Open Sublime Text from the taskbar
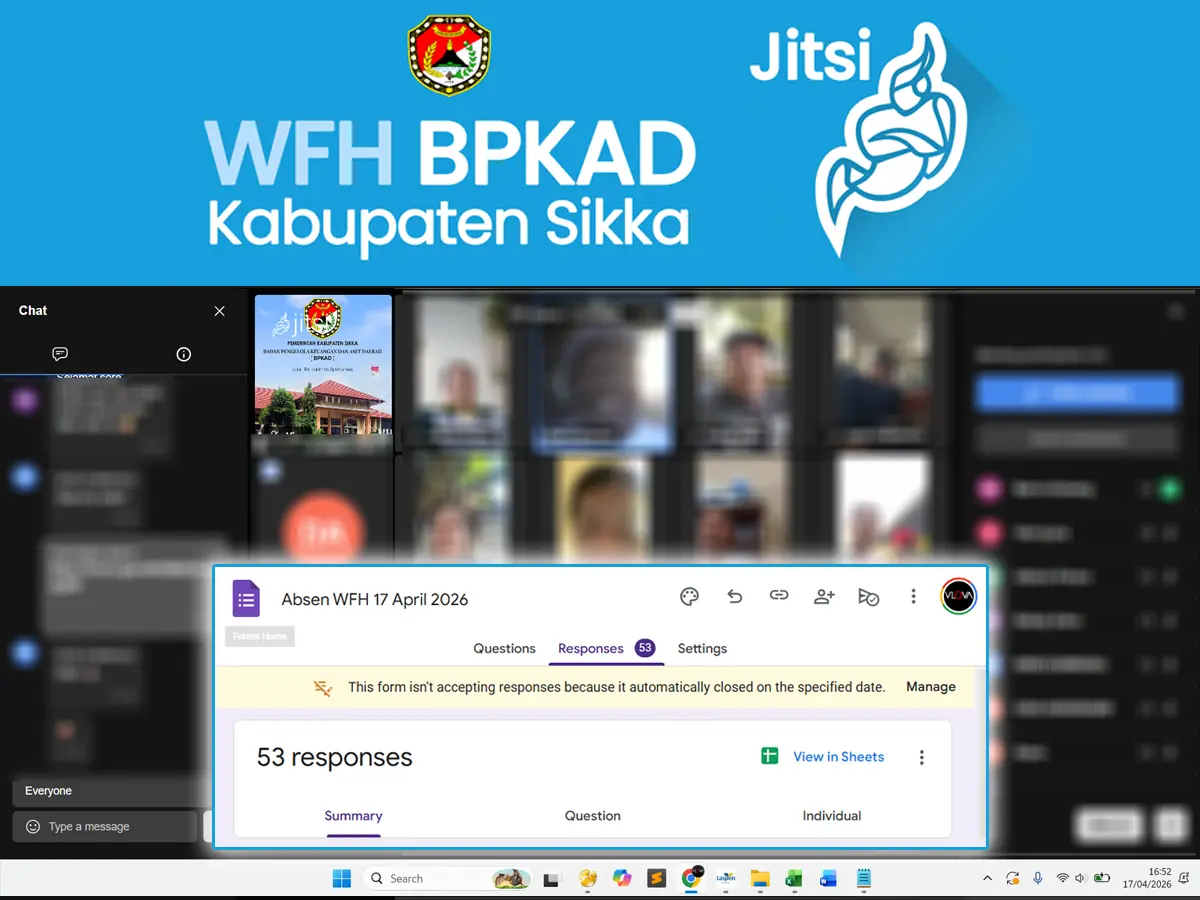 pos(657,878)
